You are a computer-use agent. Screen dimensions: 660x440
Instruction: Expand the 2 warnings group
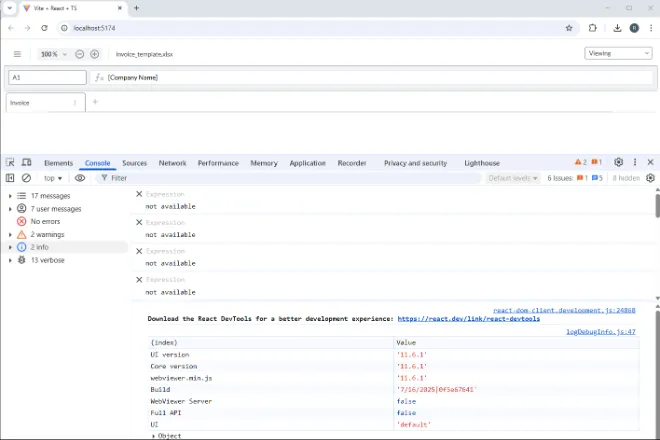pos(10,234)
